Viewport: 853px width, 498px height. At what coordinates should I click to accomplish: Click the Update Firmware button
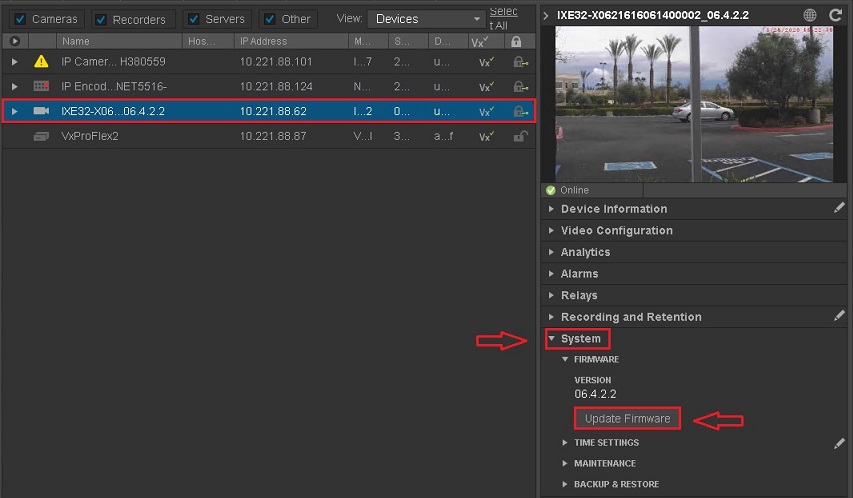(627, 418)
